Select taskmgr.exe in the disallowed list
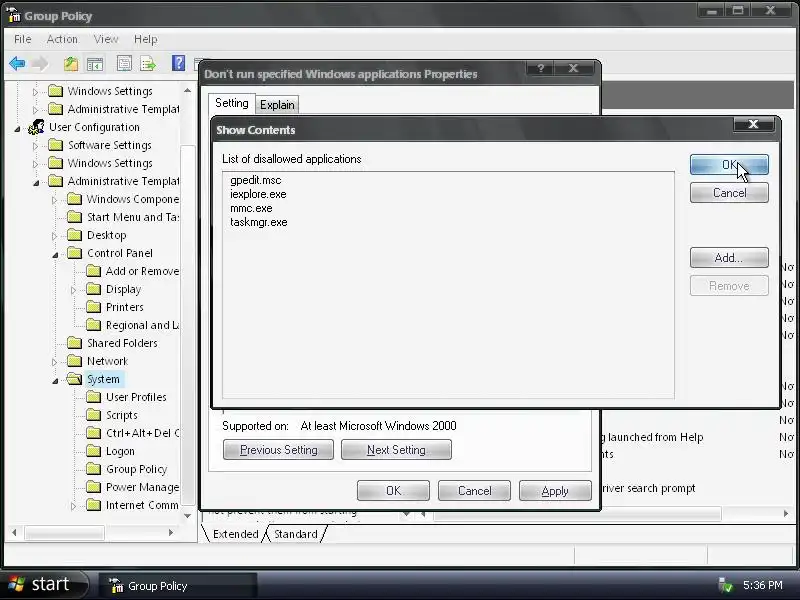 (259, 222)
